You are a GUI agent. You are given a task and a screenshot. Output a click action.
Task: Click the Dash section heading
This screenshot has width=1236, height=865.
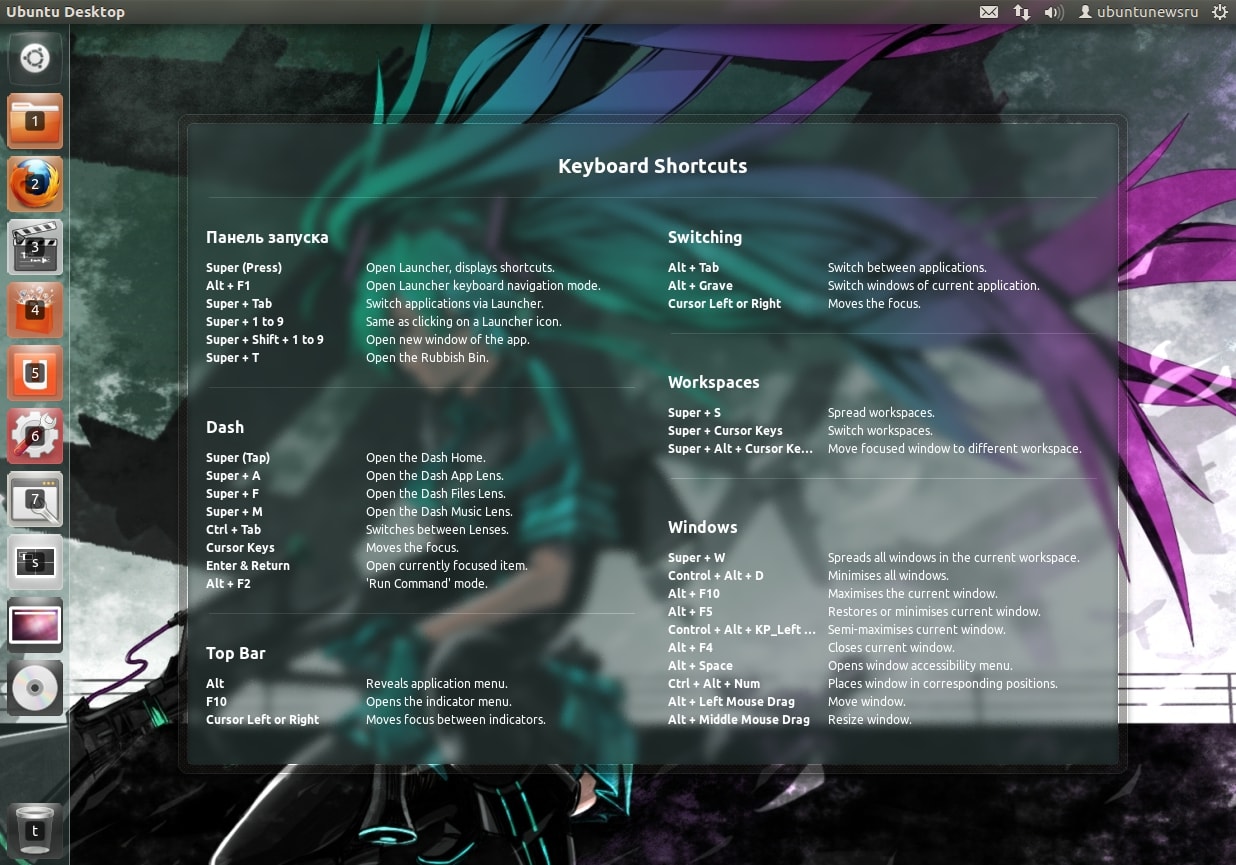point(225,427)
